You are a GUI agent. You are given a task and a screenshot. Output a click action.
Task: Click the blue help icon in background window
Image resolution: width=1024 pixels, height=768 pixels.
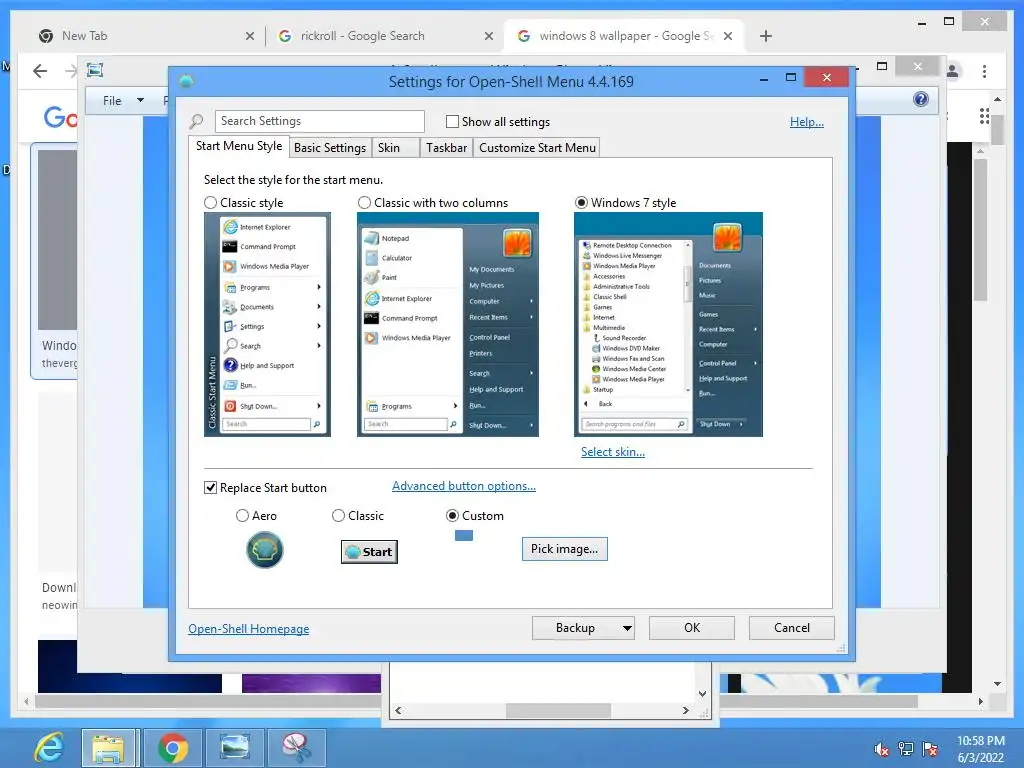pos(921,99)
